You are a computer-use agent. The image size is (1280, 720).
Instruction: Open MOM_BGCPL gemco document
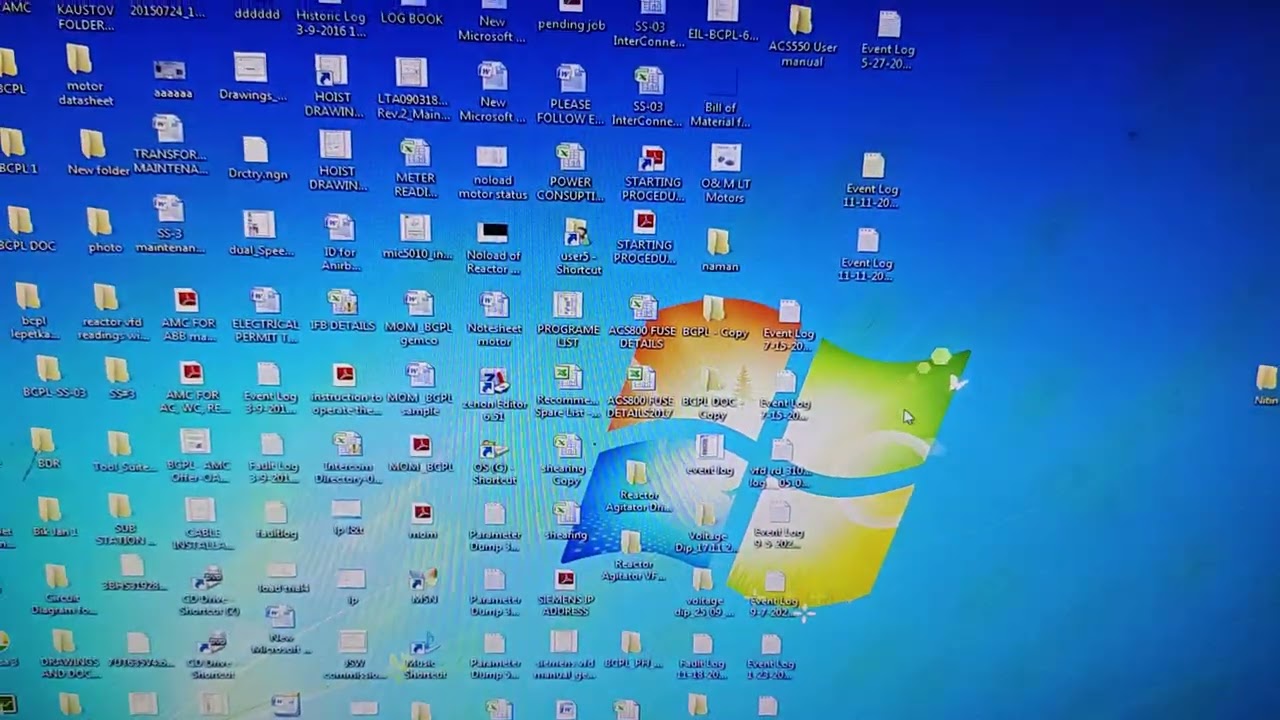tap(419, 319)
